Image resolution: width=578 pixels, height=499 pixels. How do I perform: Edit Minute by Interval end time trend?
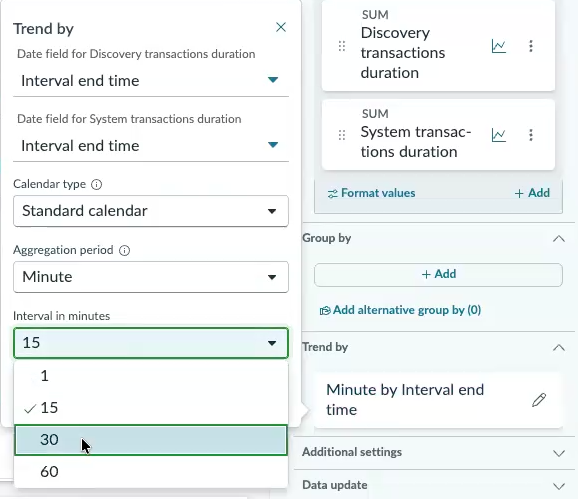(539, 400)
